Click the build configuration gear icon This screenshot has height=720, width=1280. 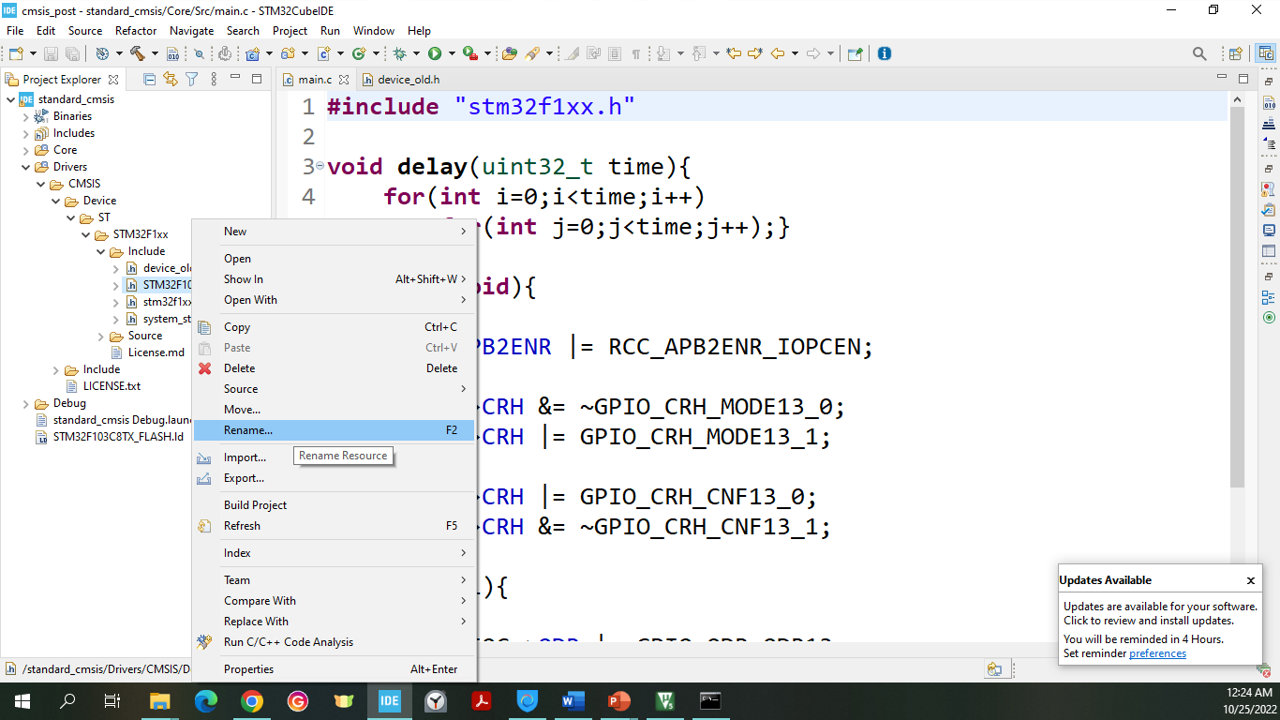[x=102, y=54]
